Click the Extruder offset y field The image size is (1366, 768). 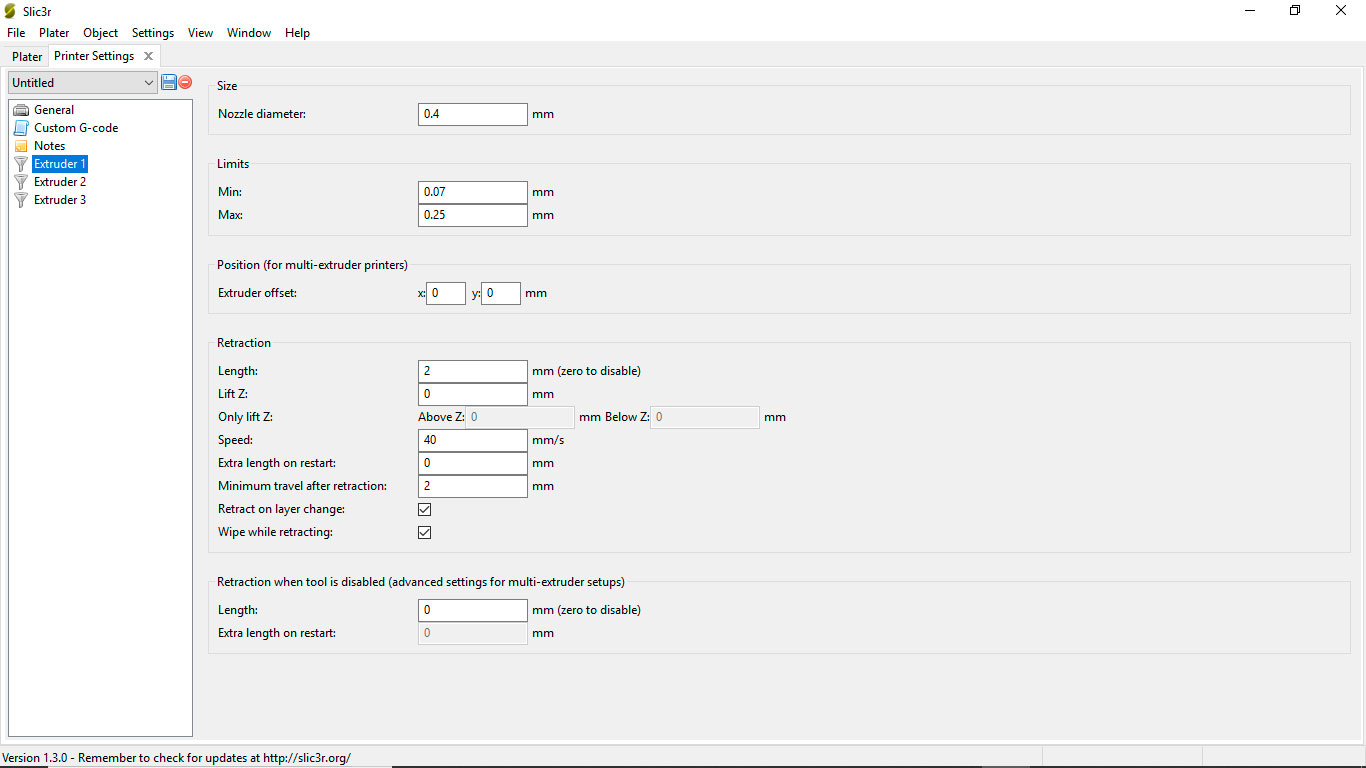pyautogui.click(x=501, y=293)
